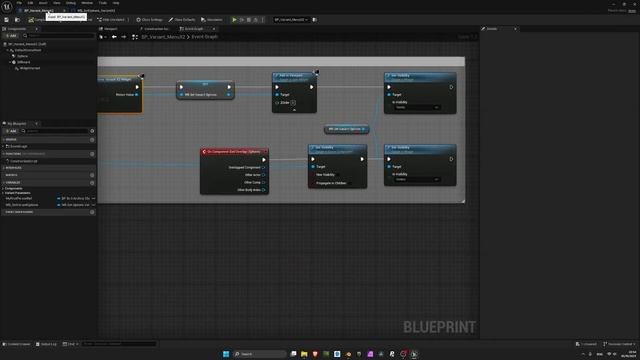Save the blueprint with the toolbar save icon
Viewport: 640px width, 360px height.
coord(7,20)
